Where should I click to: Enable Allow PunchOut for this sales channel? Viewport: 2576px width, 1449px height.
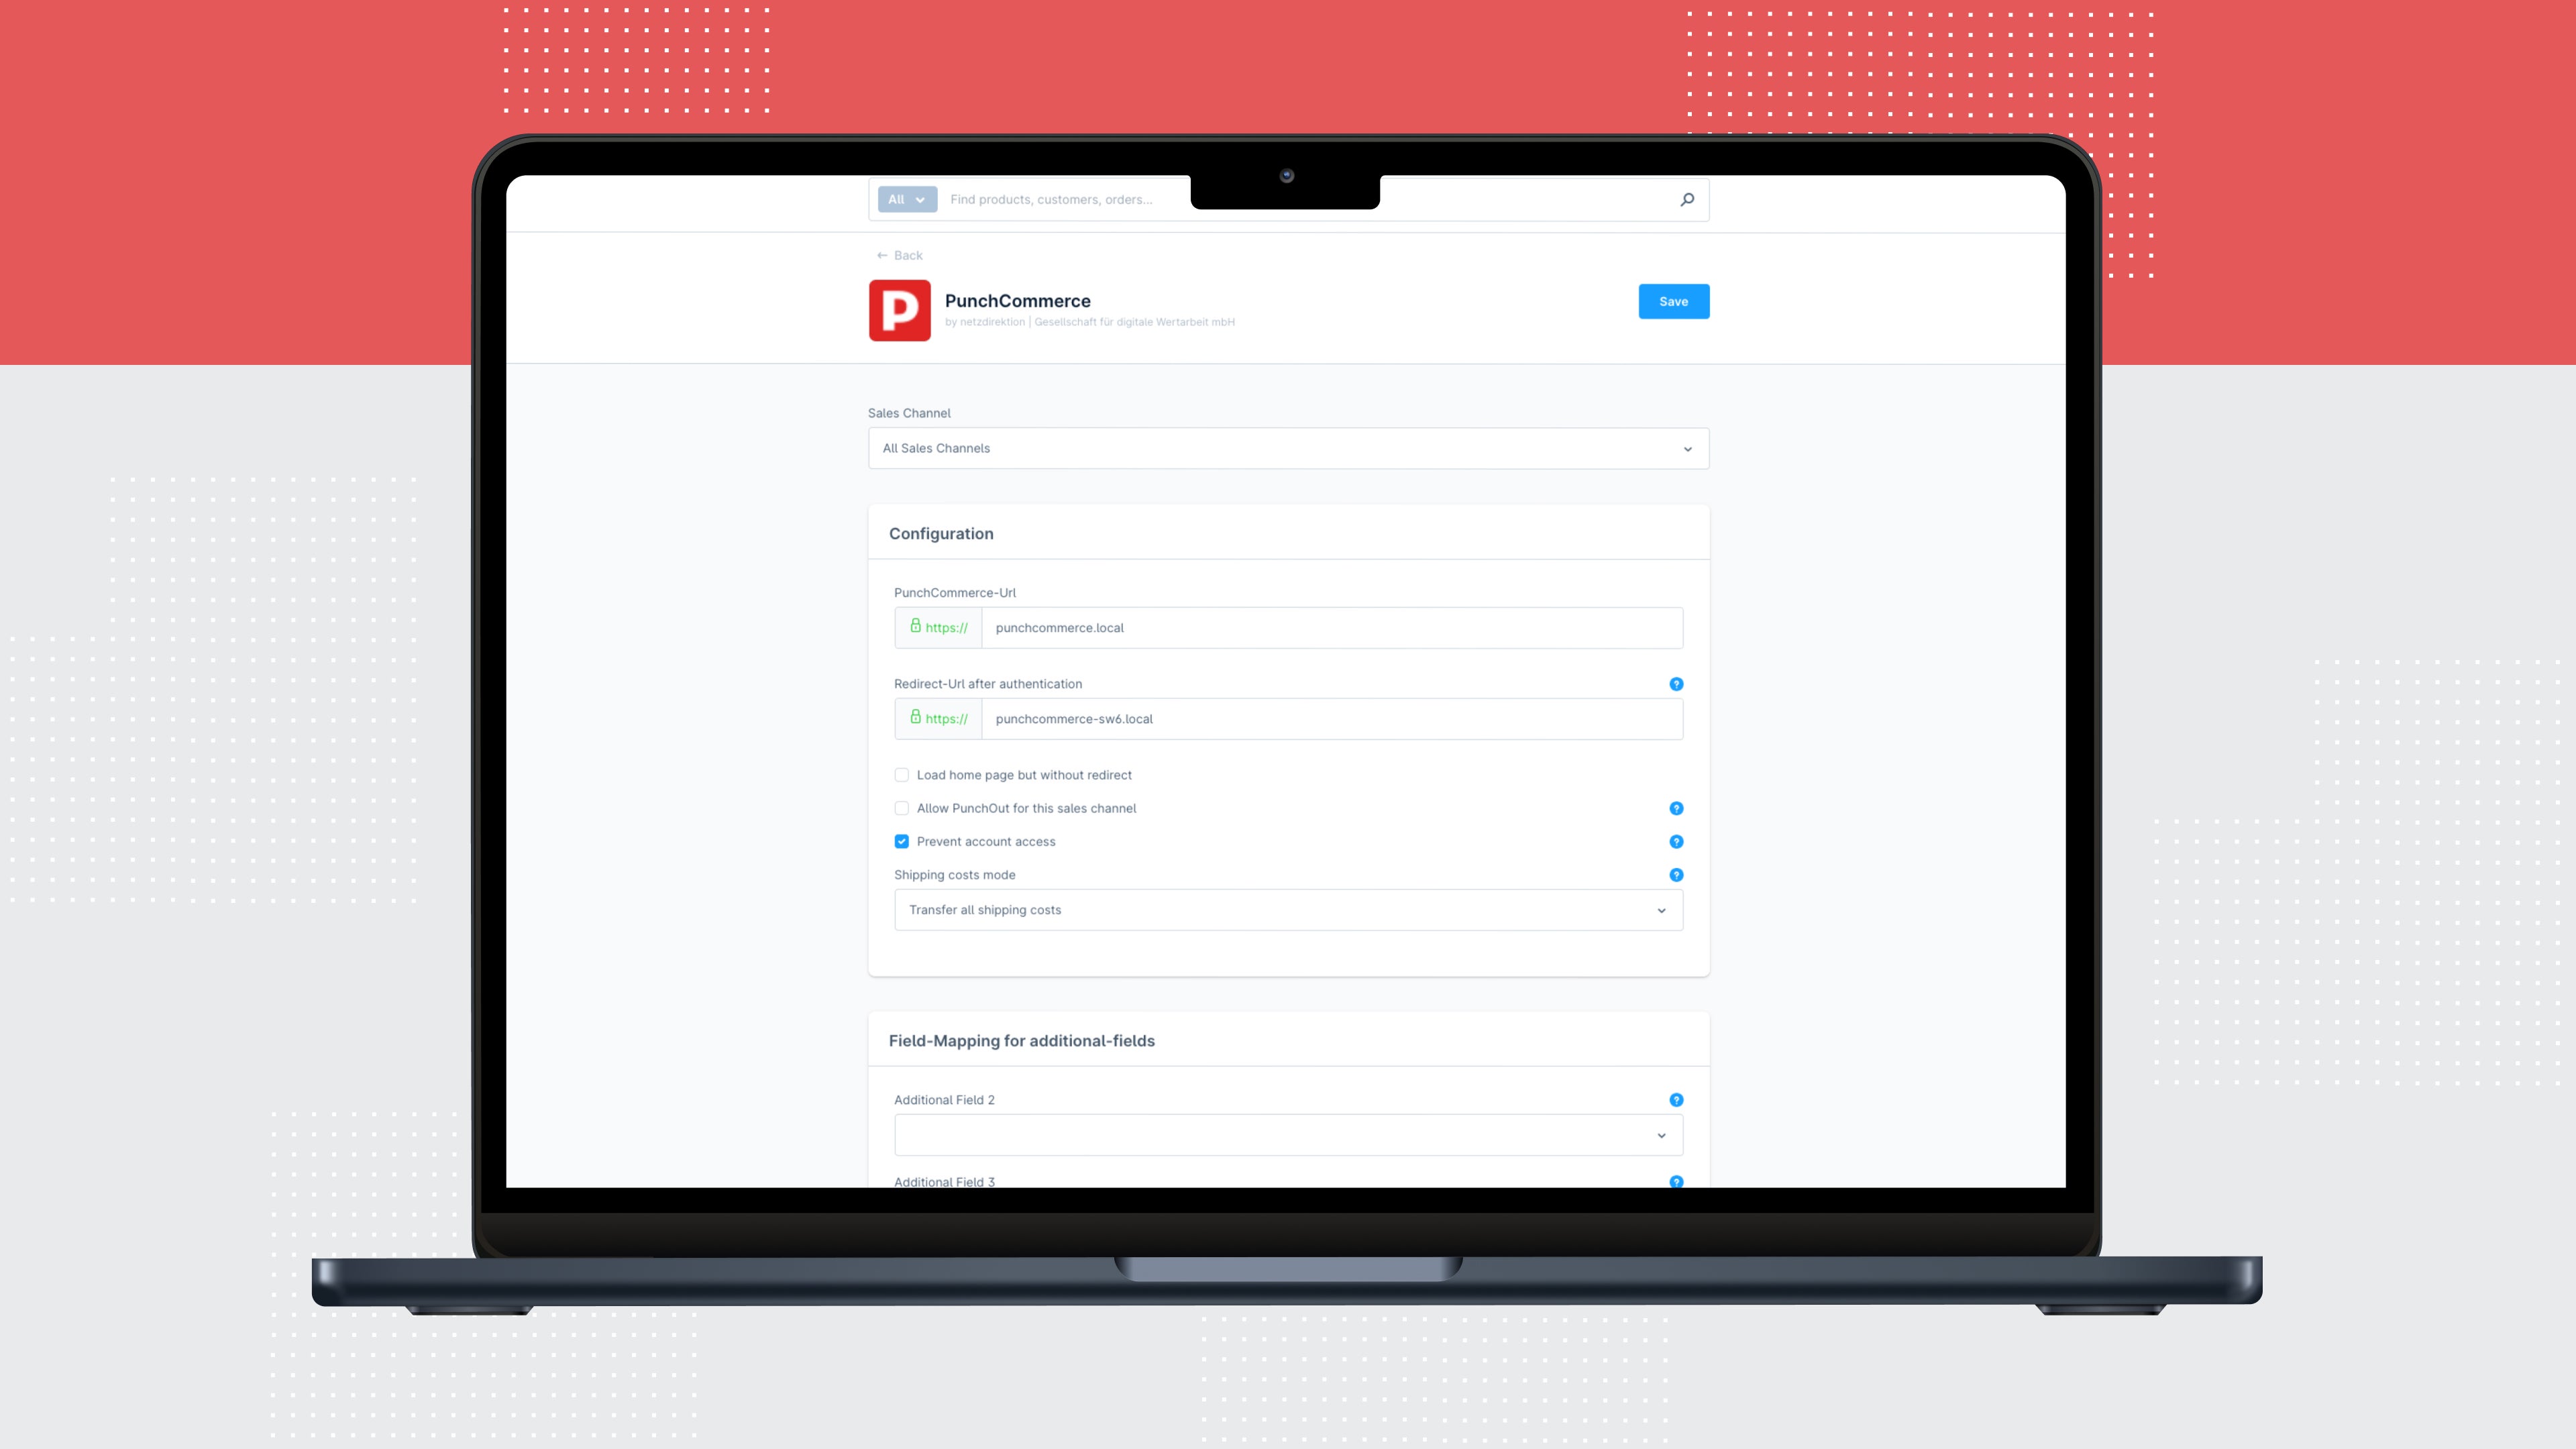(900, 808)
